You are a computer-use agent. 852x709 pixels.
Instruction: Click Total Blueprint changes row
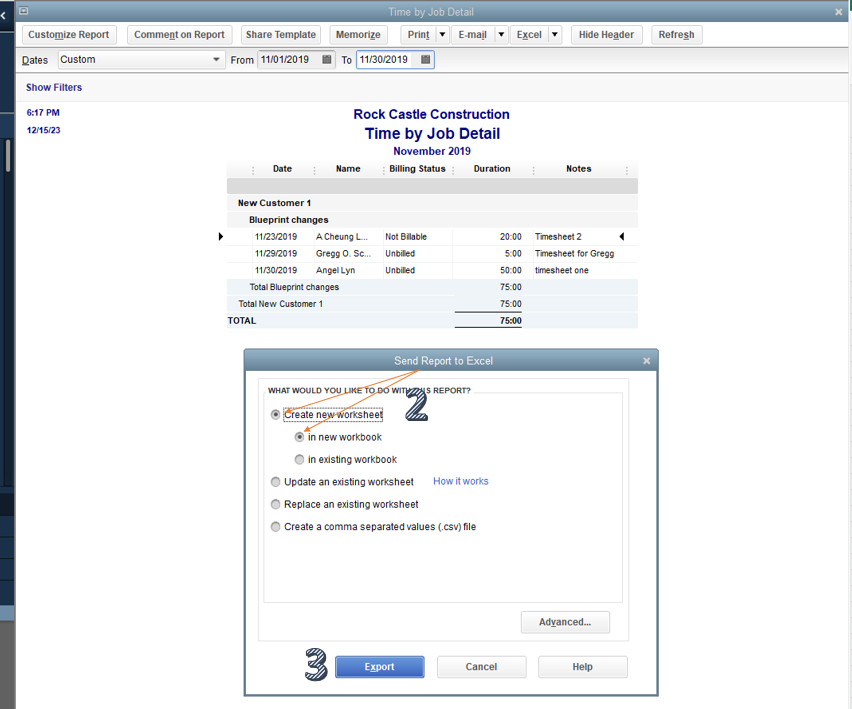[x=432, y=287]
